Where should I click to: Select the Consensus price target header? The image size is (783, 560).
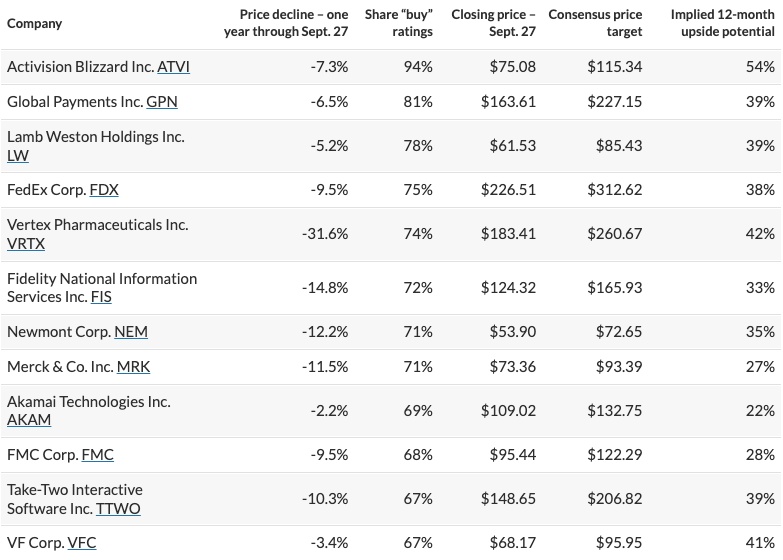pyautogui.click(x=595, y=24)
